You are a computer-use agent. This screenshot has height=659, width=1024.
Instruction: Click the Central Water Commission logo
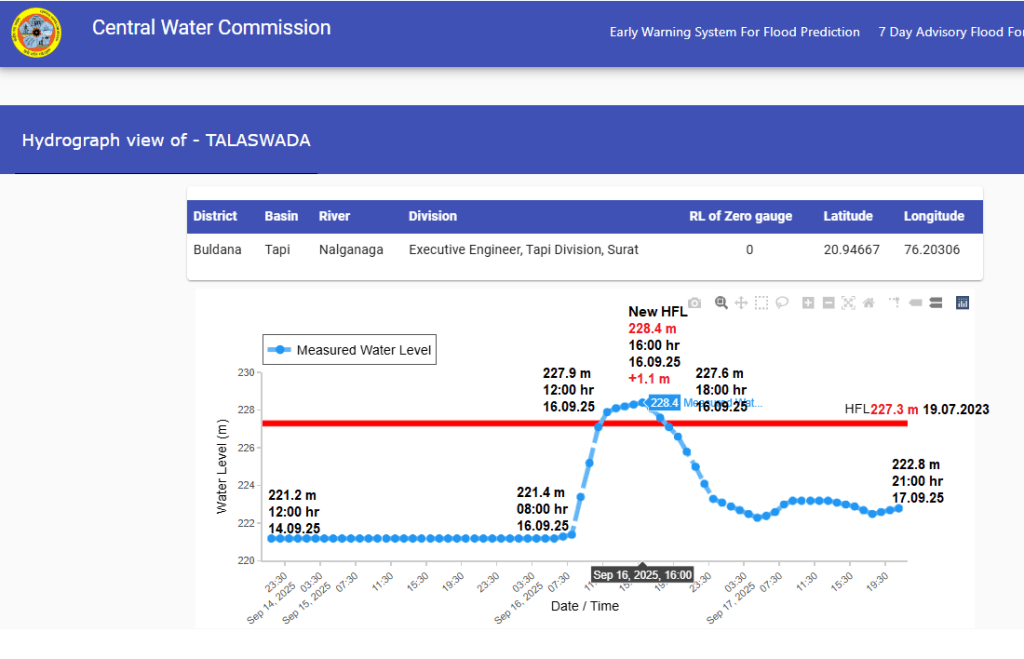(x=36, y=34)
